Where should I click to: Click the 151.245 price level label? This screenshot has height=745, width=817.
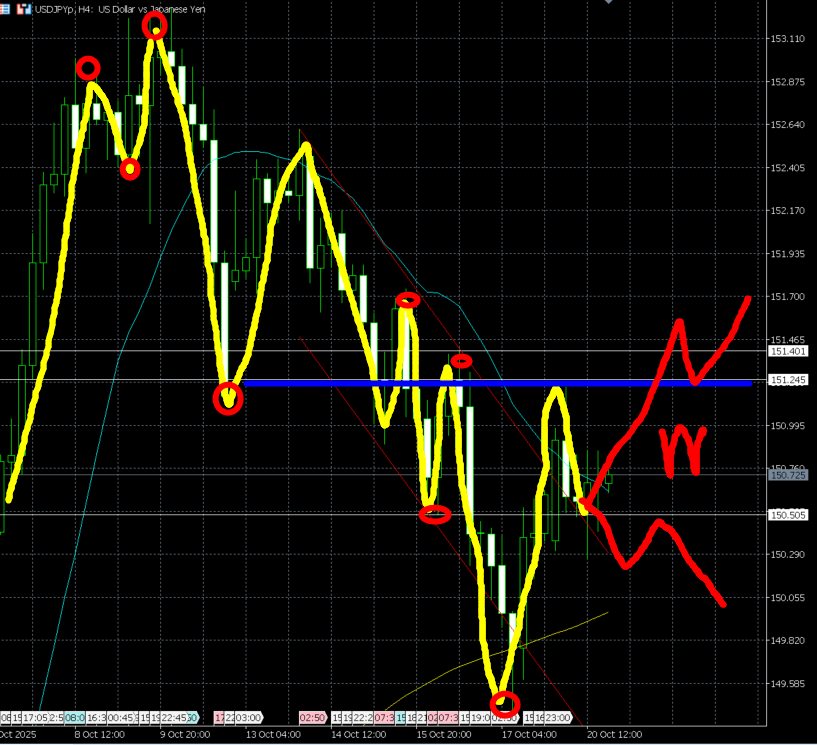coord(788,381)
